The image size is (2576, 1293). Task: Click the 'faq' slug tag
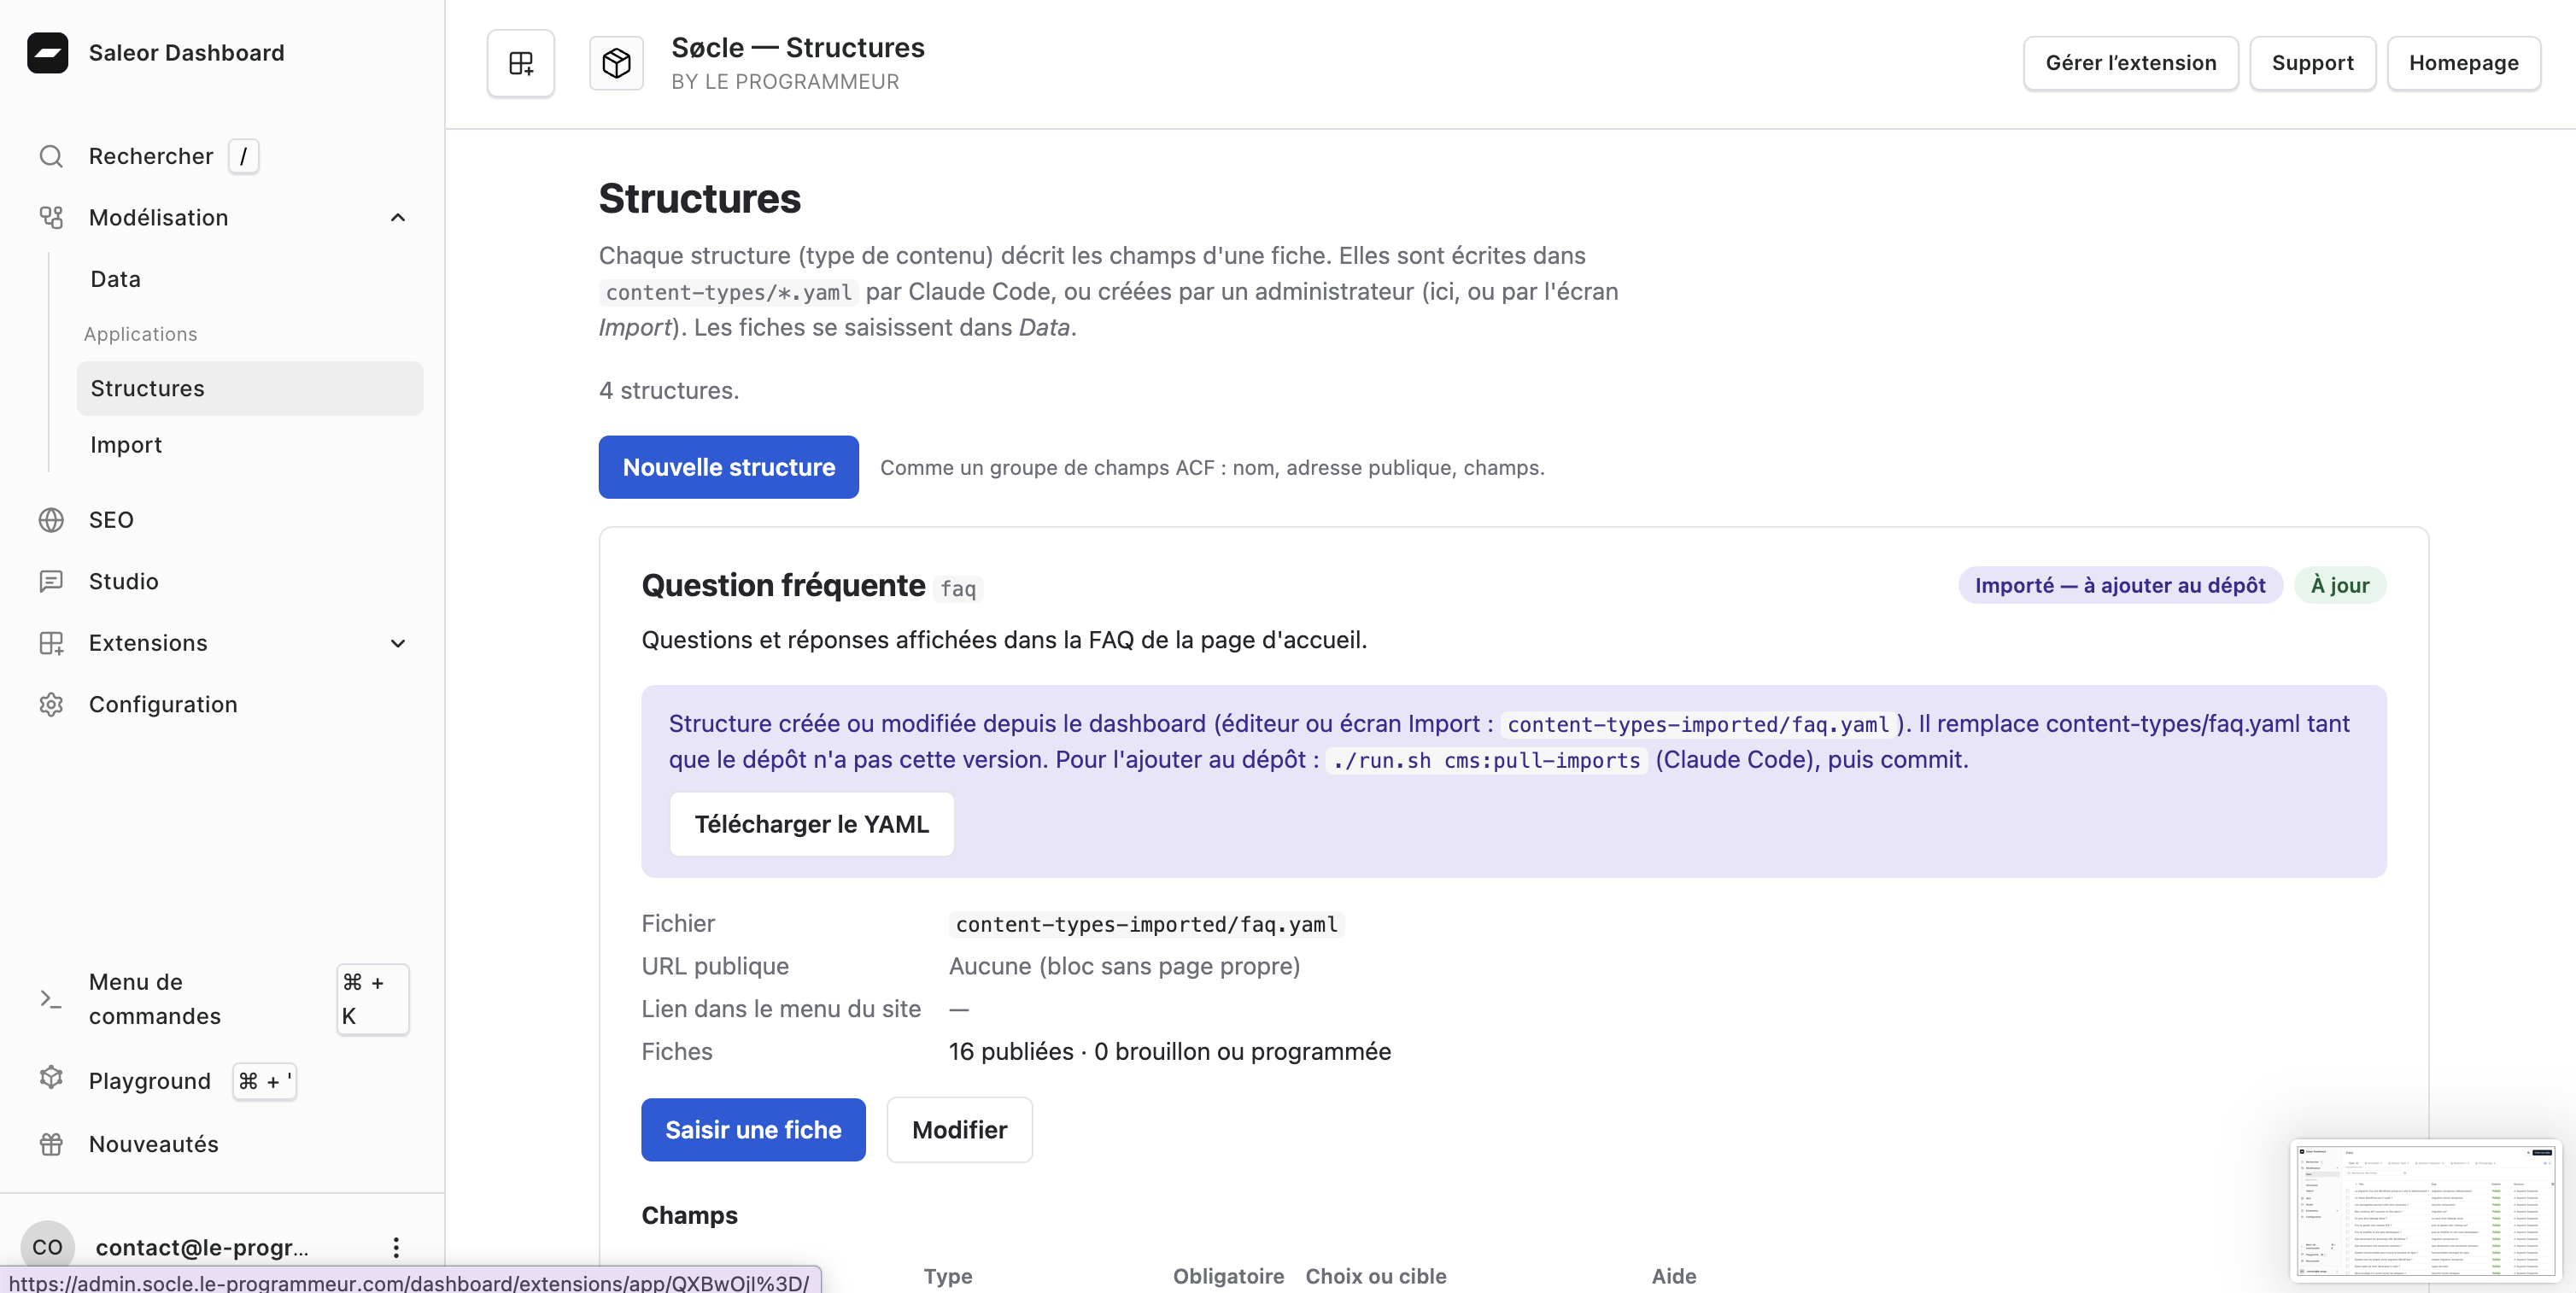tap(958, 588)
